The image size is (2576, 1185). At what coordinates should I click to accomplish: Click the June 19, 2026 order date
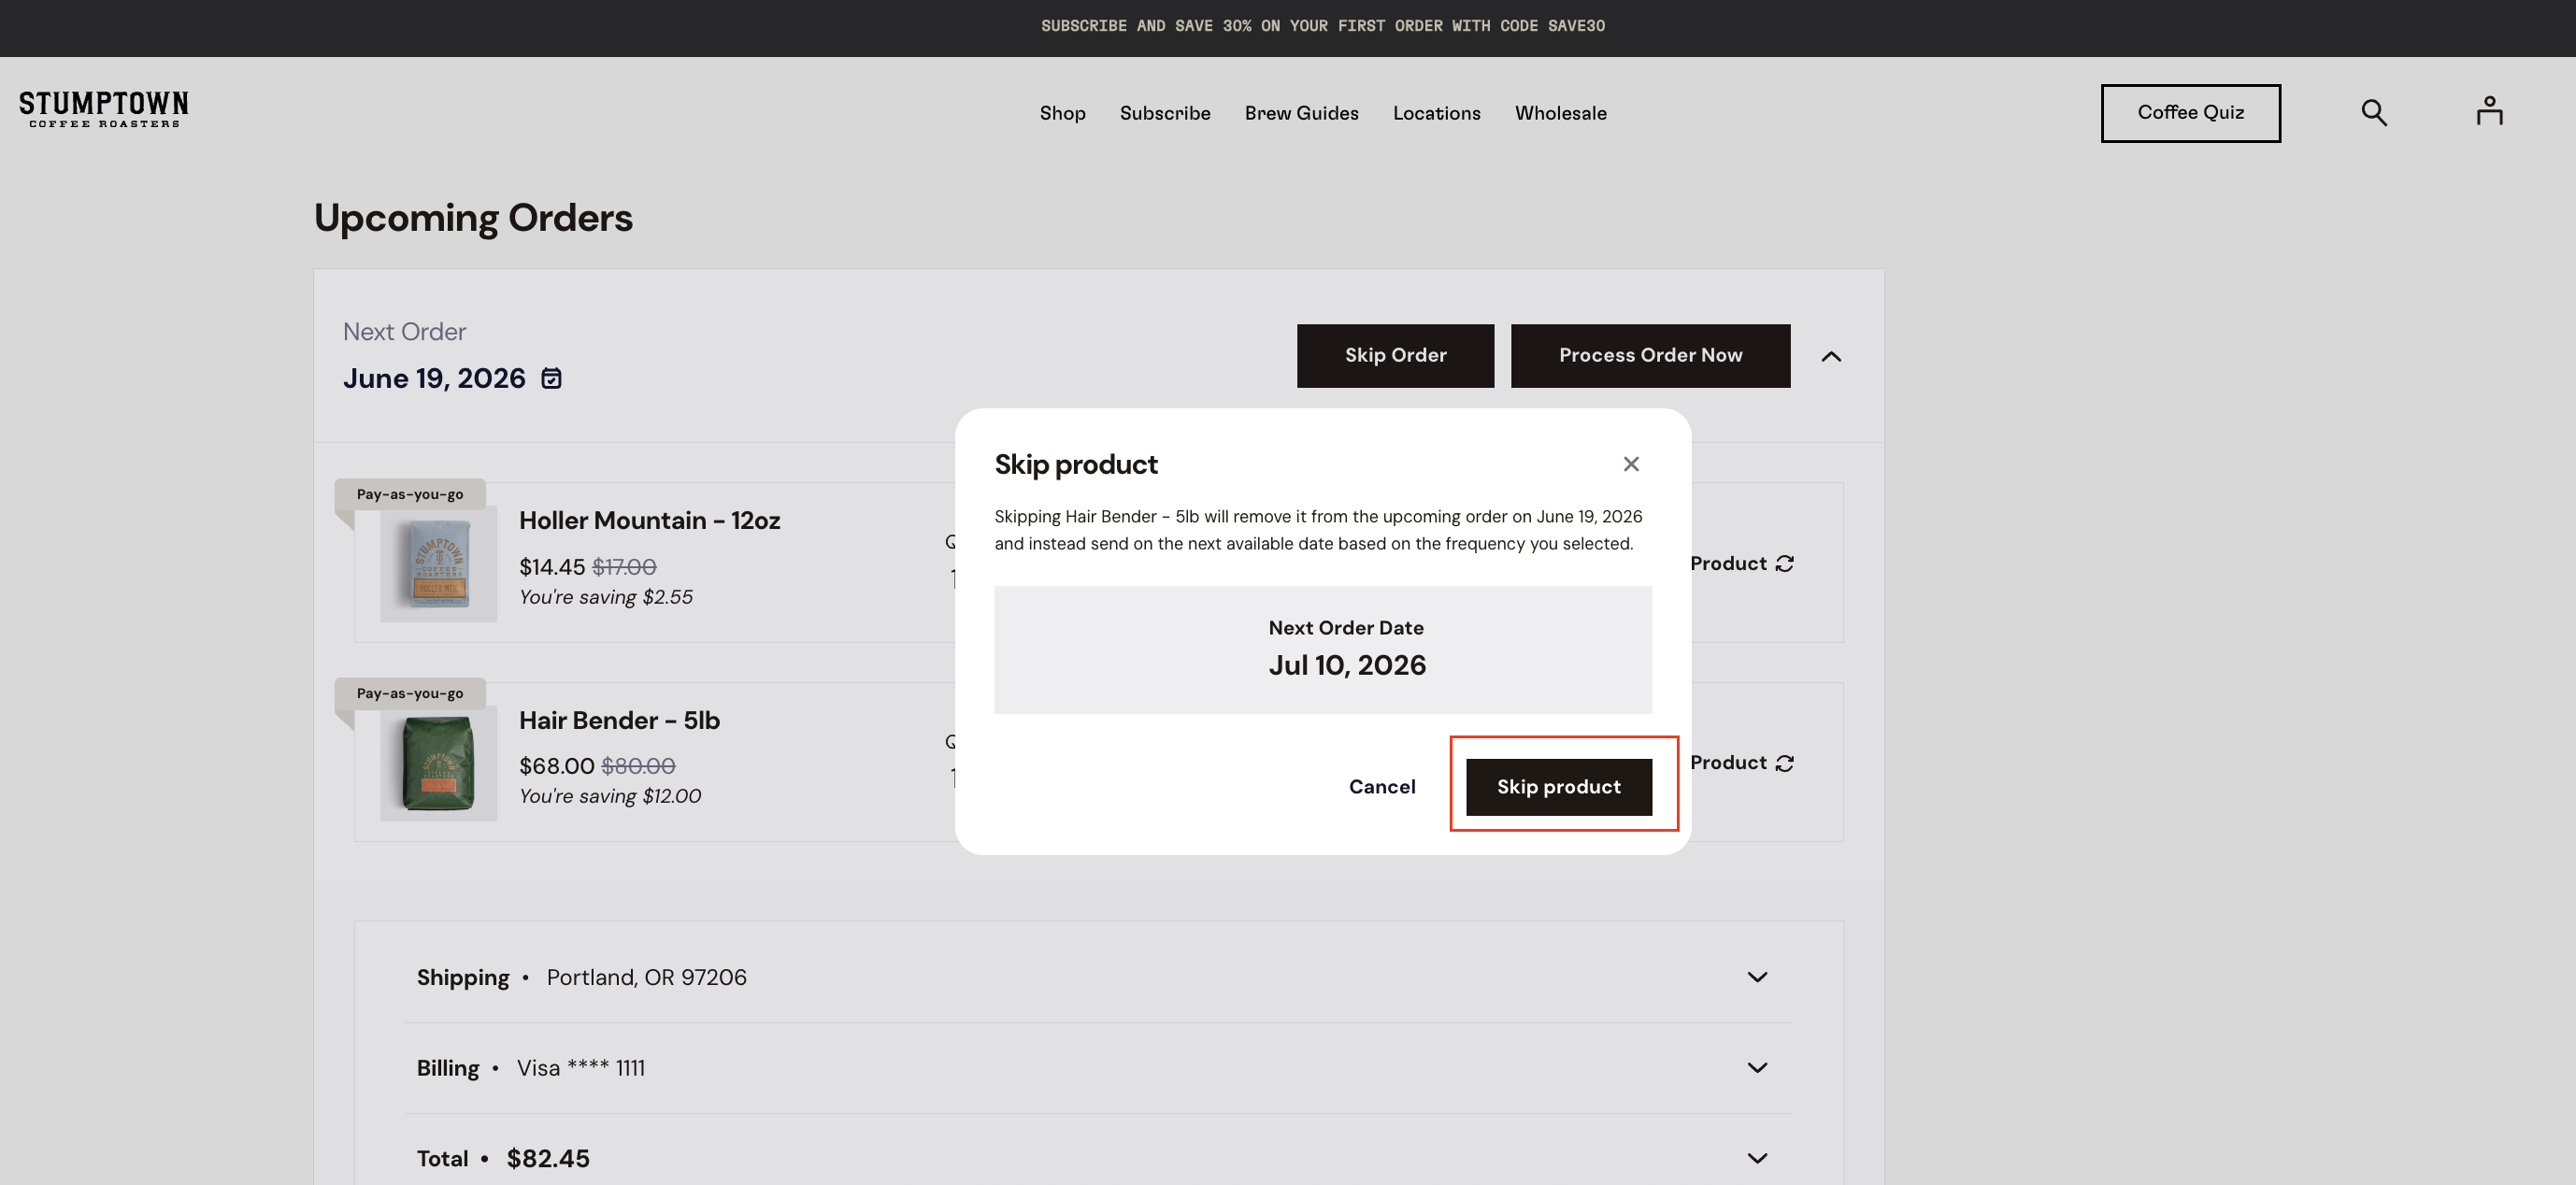[434, 379]
